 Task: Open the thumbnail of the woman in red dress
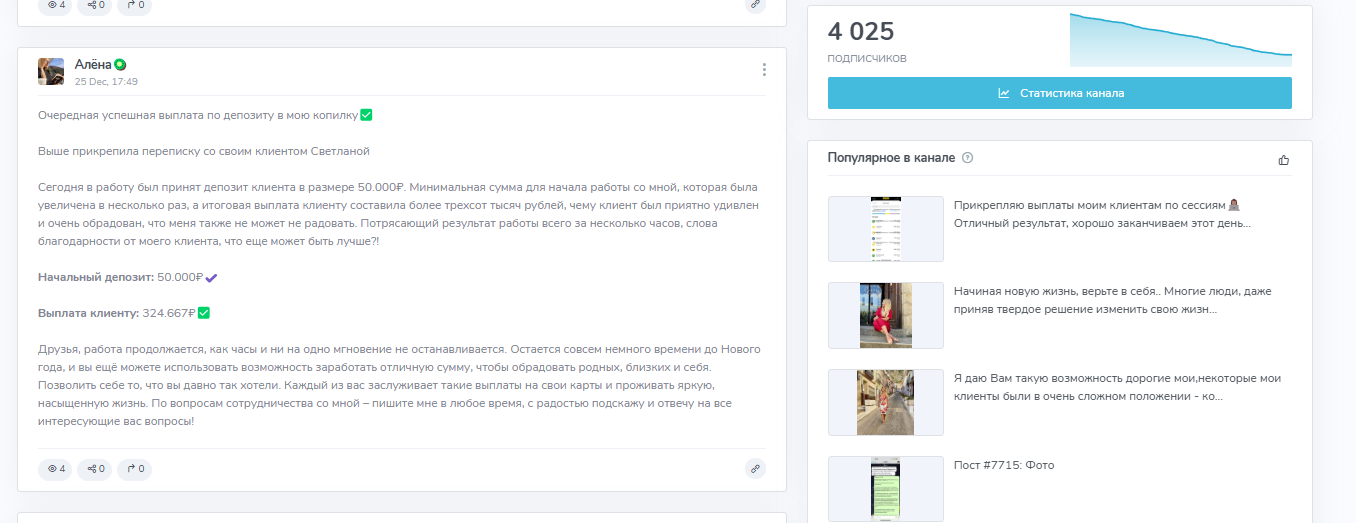coord(886,315)
